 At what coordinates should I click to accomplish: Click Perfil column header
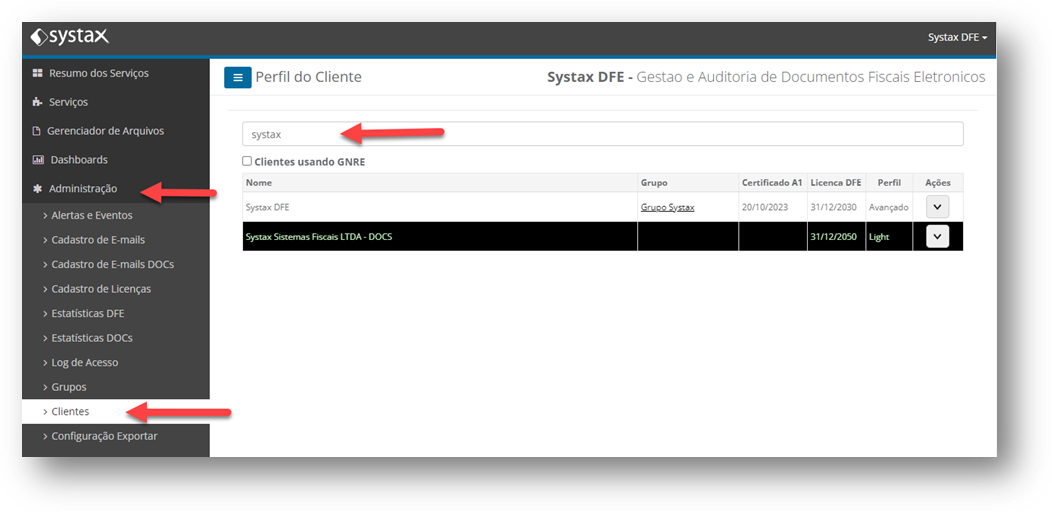(889, 183)
